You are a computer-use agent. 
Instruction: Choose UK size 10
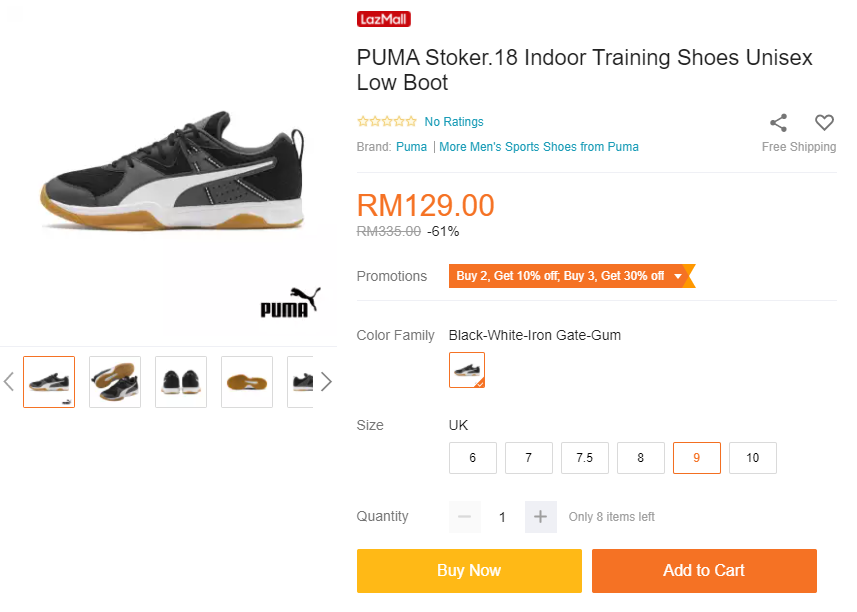[x=753, y=458]
